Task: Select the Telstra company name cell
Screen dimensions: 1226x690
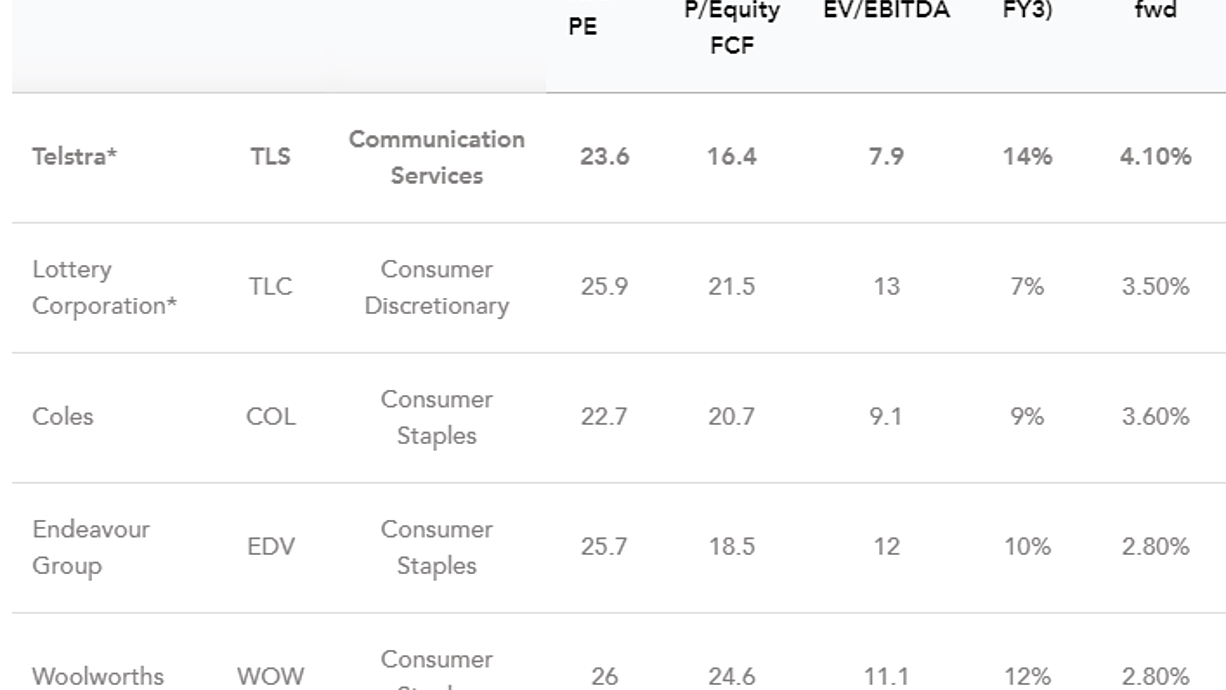Action: click(75, 157)
